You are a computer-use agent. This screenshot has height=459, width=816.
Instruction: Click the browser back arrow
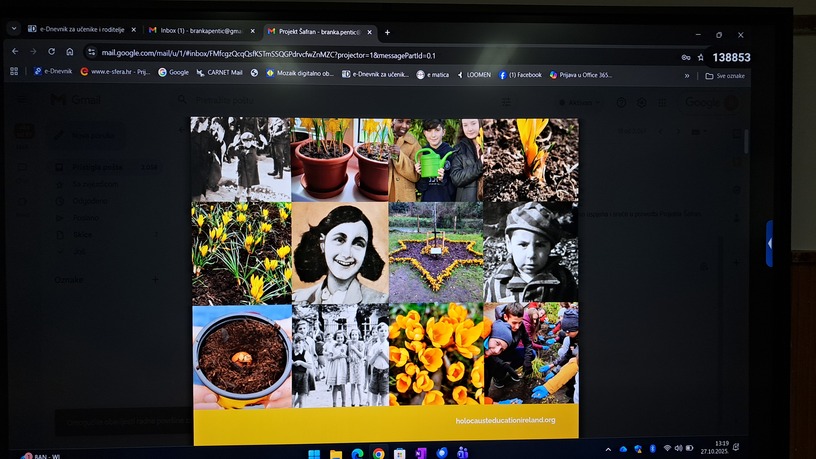tap(15, 52)
